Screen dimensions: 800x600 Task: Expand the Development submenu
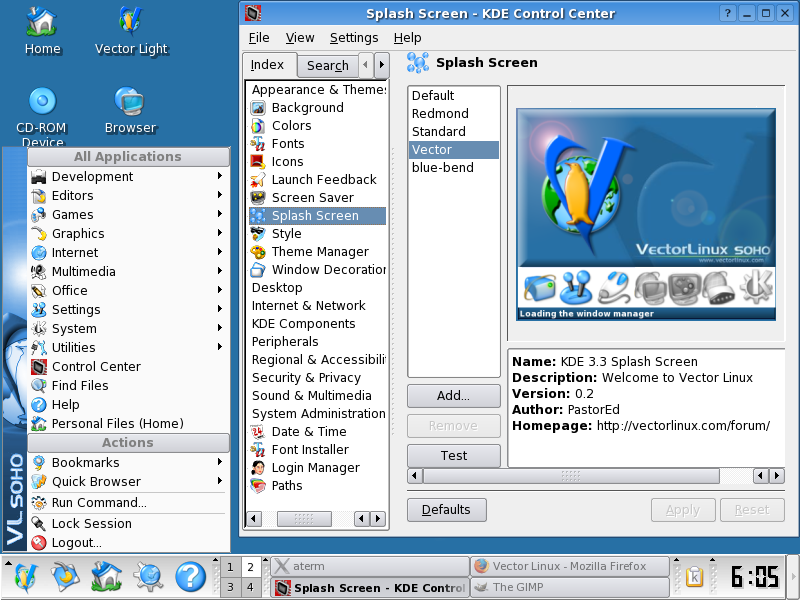92,176
